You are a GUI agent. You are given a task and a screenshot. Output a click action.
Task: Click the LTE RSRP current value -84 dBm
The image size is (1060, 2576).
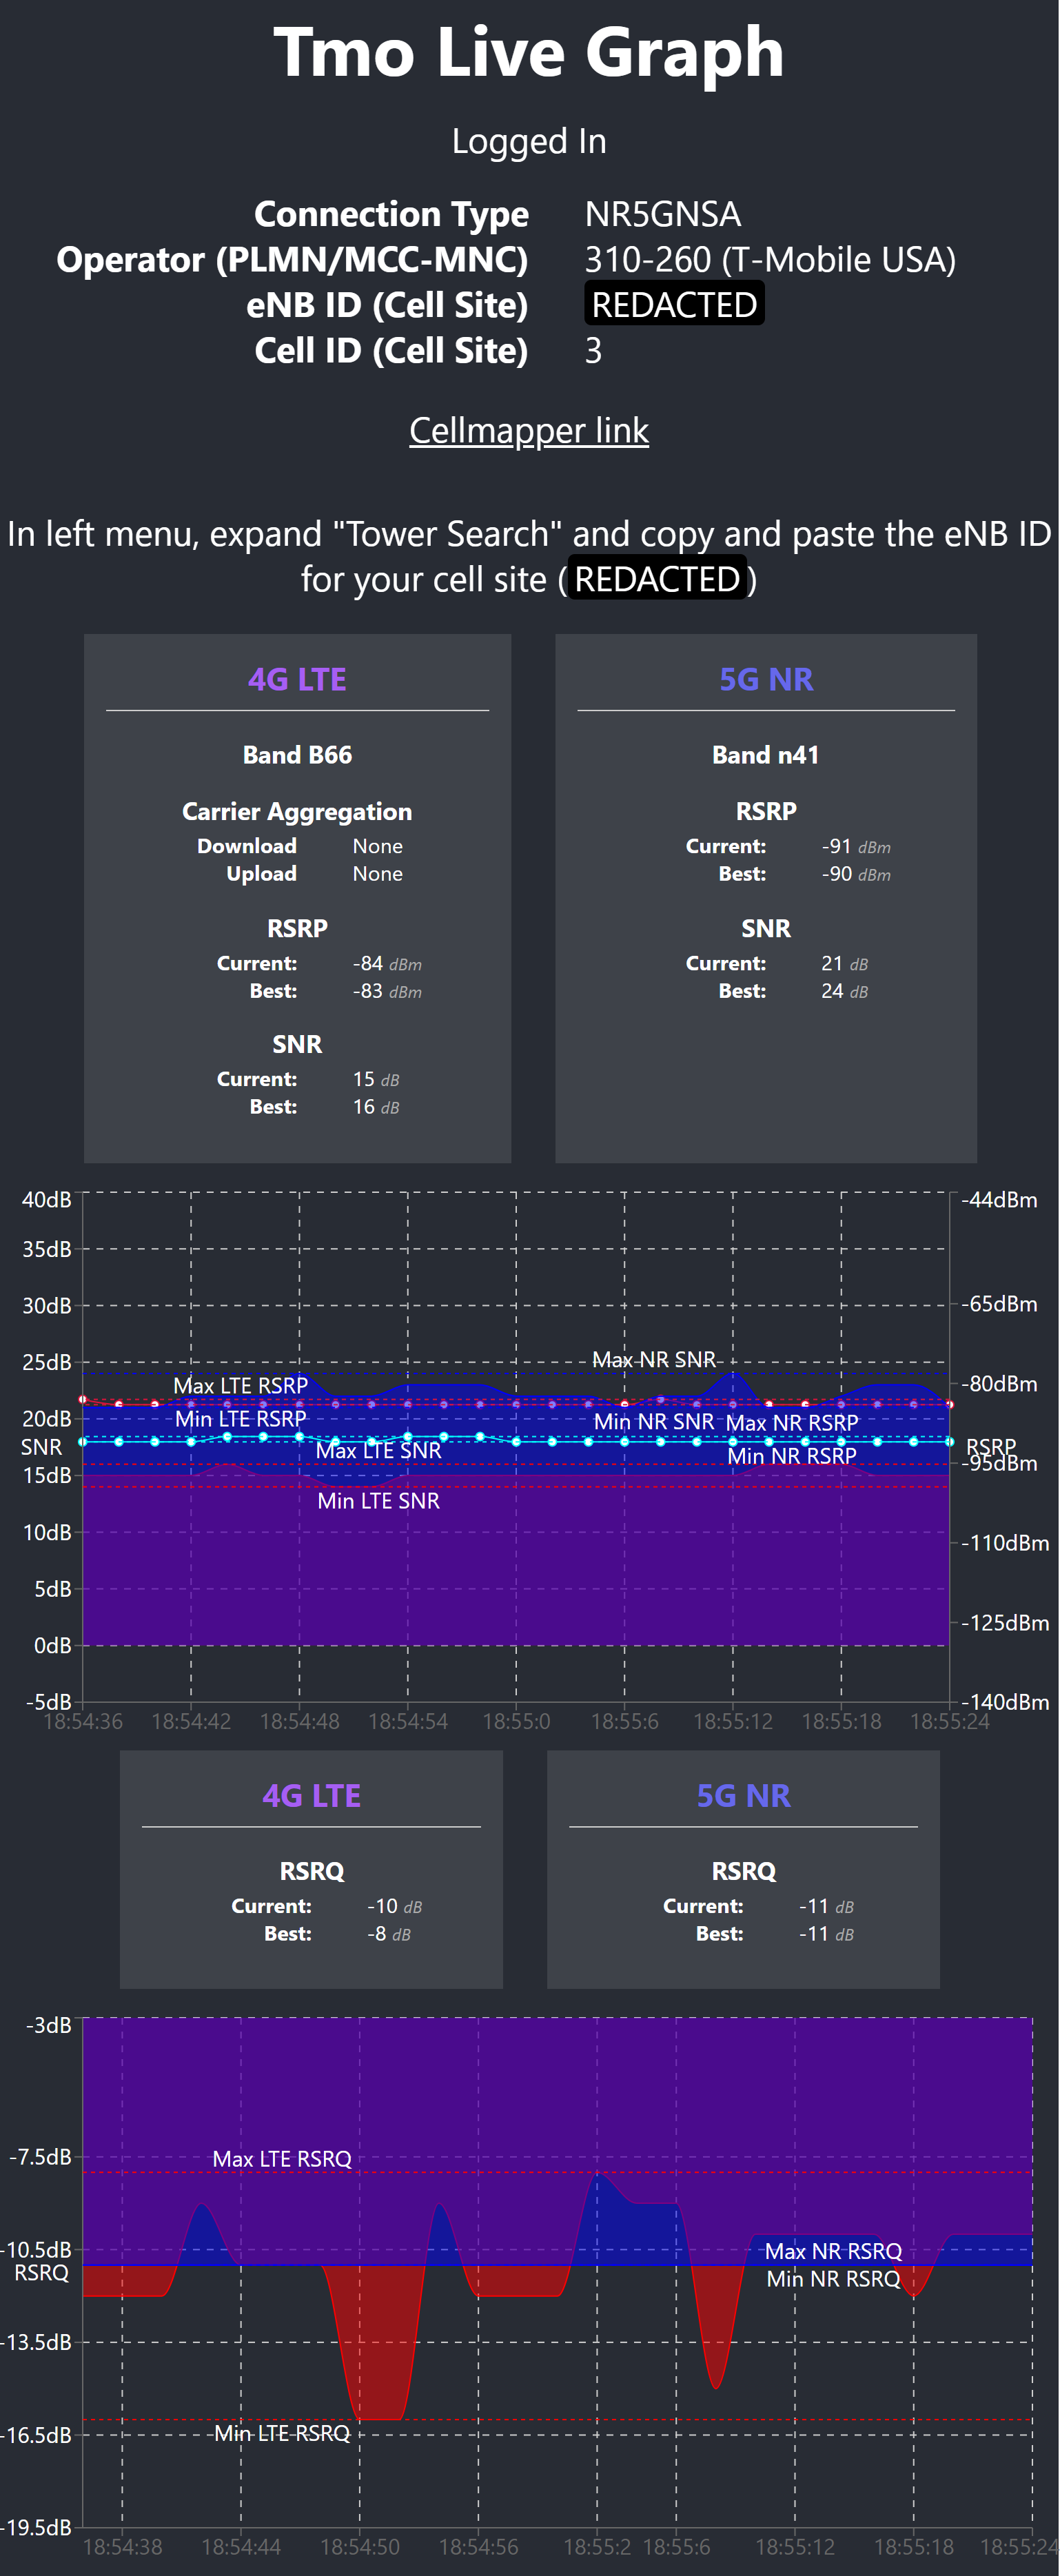(387, 963)
